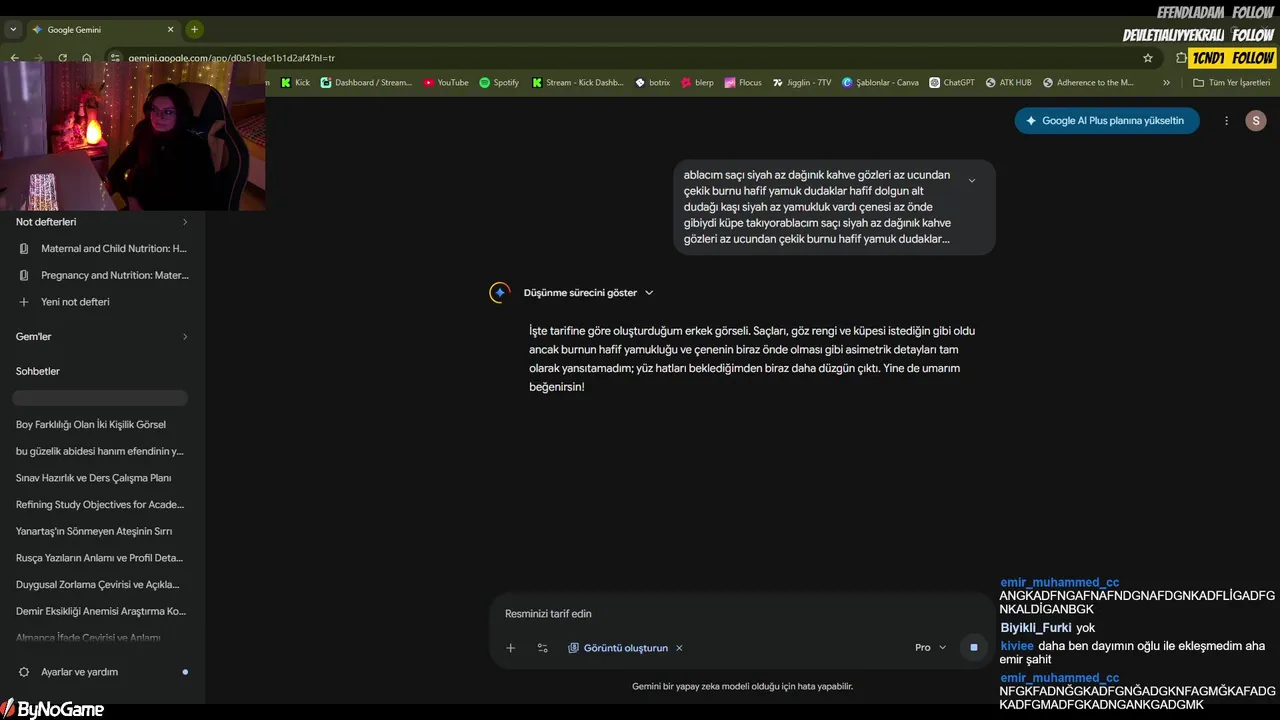The width and height of the screenshot is (1280, 720).
Task: Reload the page
Action: tap(62, 58)
